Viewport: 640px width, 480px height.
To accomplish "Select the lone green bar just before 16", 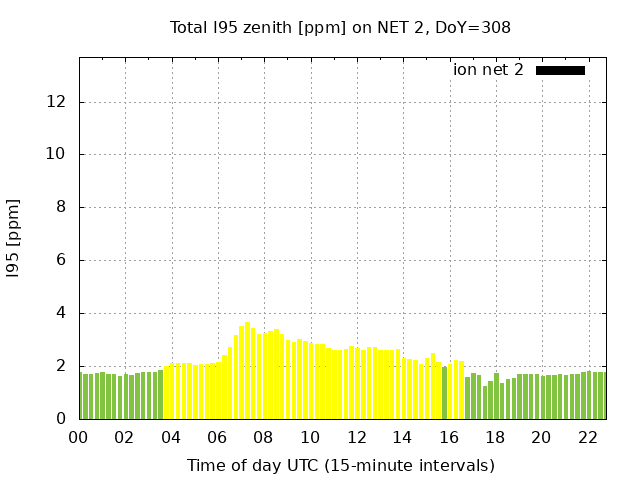I will pyautogui.click(x=444, y=393).
